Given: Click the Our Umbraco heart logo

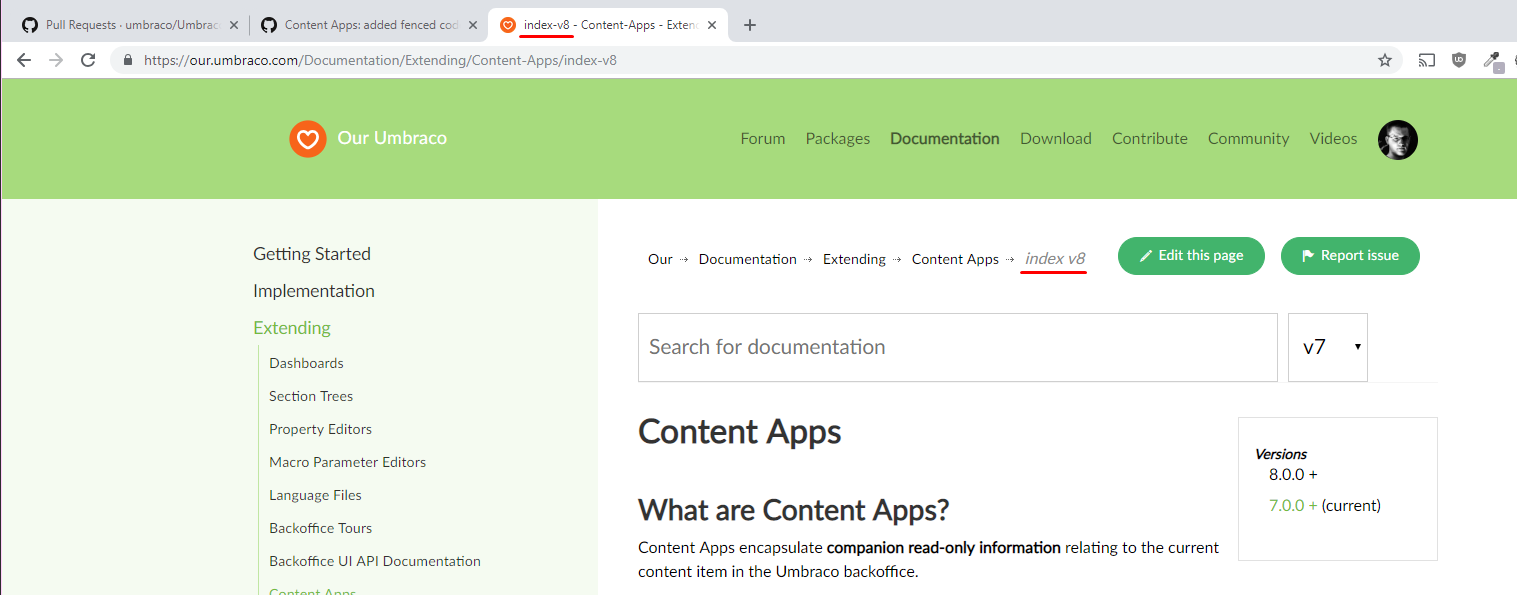Looking at the screenshot, I should point(307,139).
